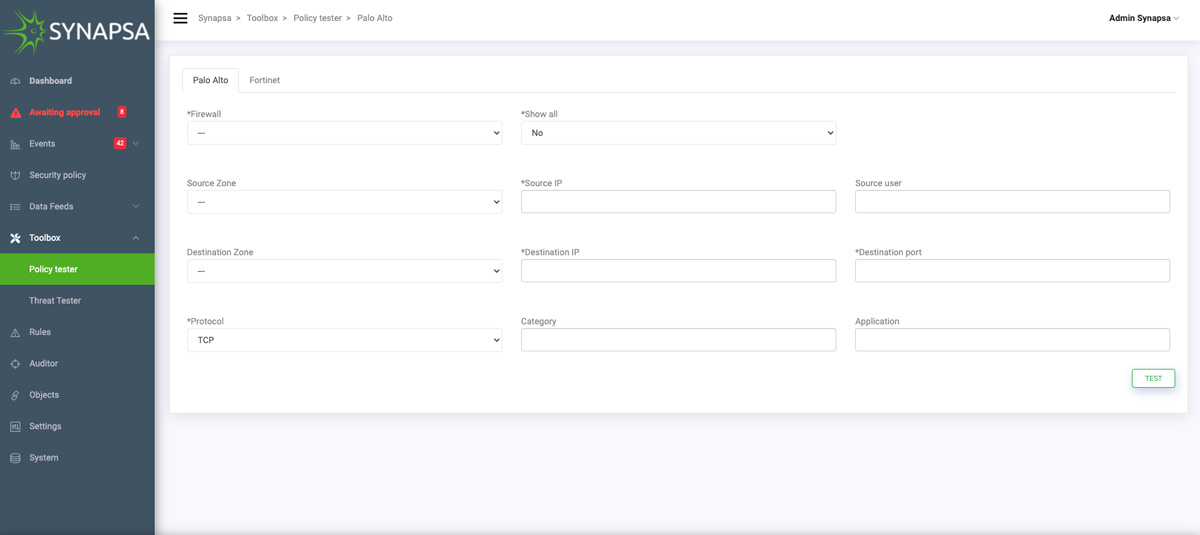The image size is (1200, 535).
Task: Open Auditor menu item
Action: coord(77,364)
